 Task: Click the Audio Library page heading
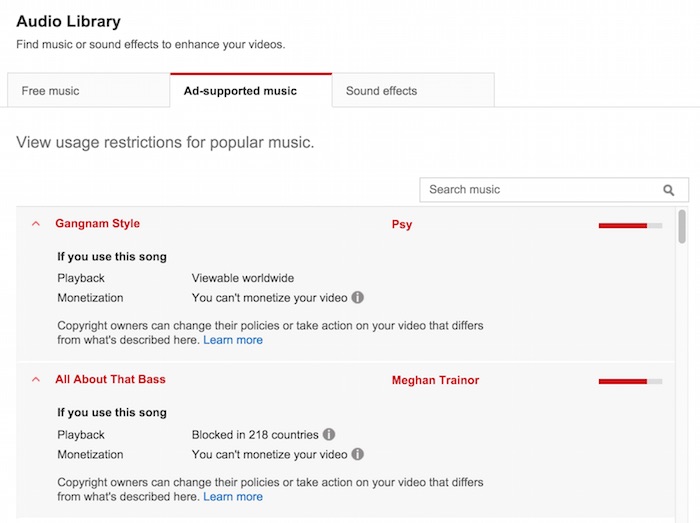pyautogui.click(x=68, y=21)
